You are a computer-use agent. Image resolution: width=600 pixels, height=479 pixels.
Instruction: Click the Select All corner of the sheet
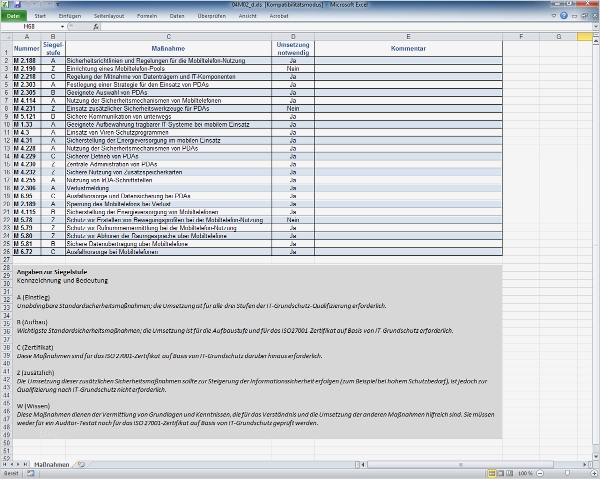coord(7,37)
